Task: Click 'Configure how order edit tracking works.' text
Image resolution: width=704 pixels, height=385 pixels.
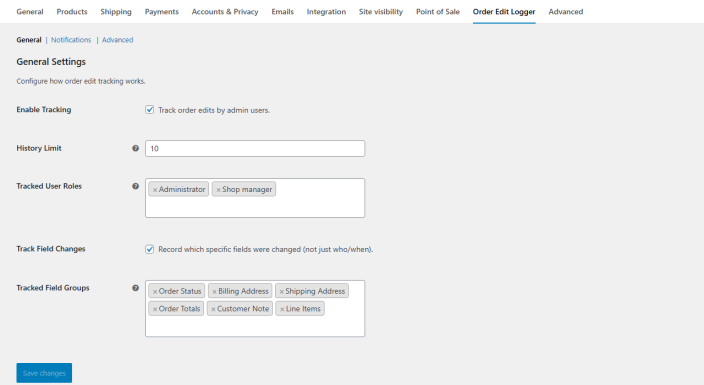Action: 81,81
